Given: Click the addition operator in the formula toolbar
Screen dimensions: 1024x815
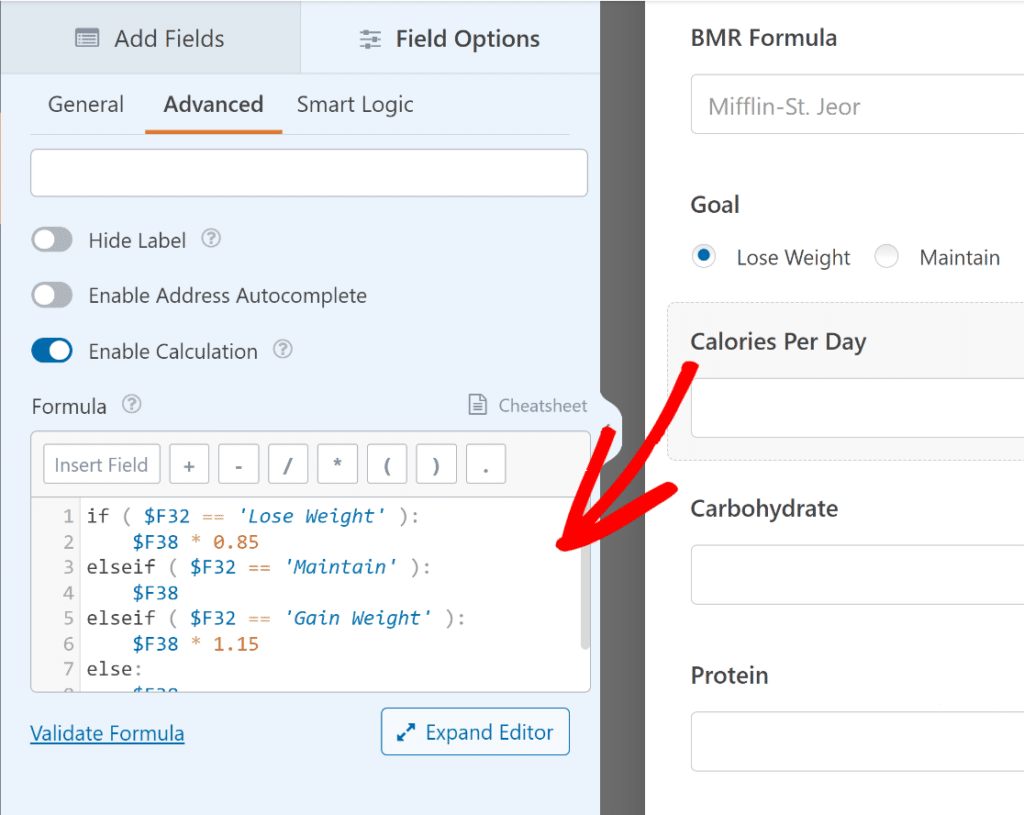Looking at the screenshot, I should [x=189, y=463].
